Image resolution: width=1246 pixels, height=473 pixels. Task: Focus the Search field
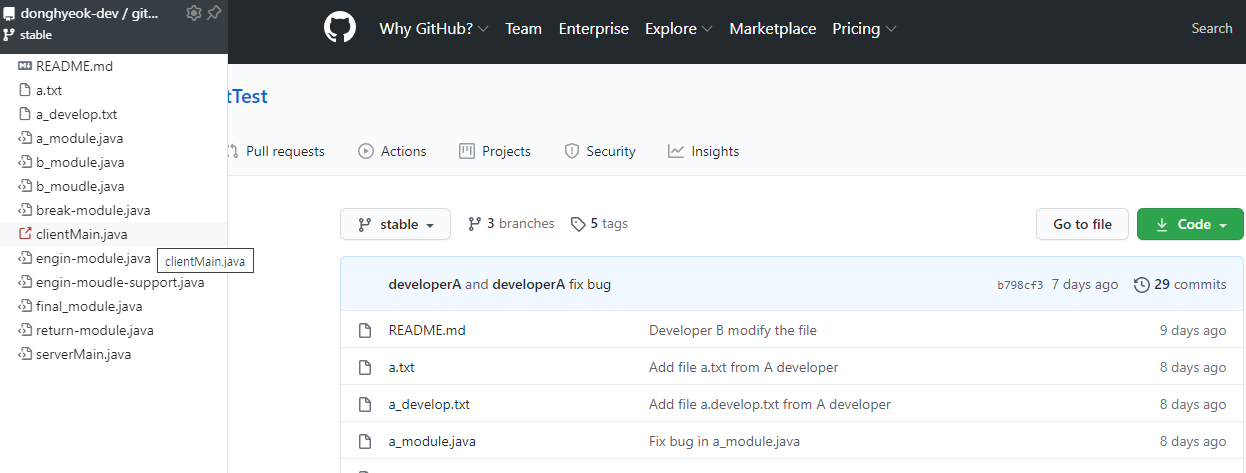[1212, 29]
